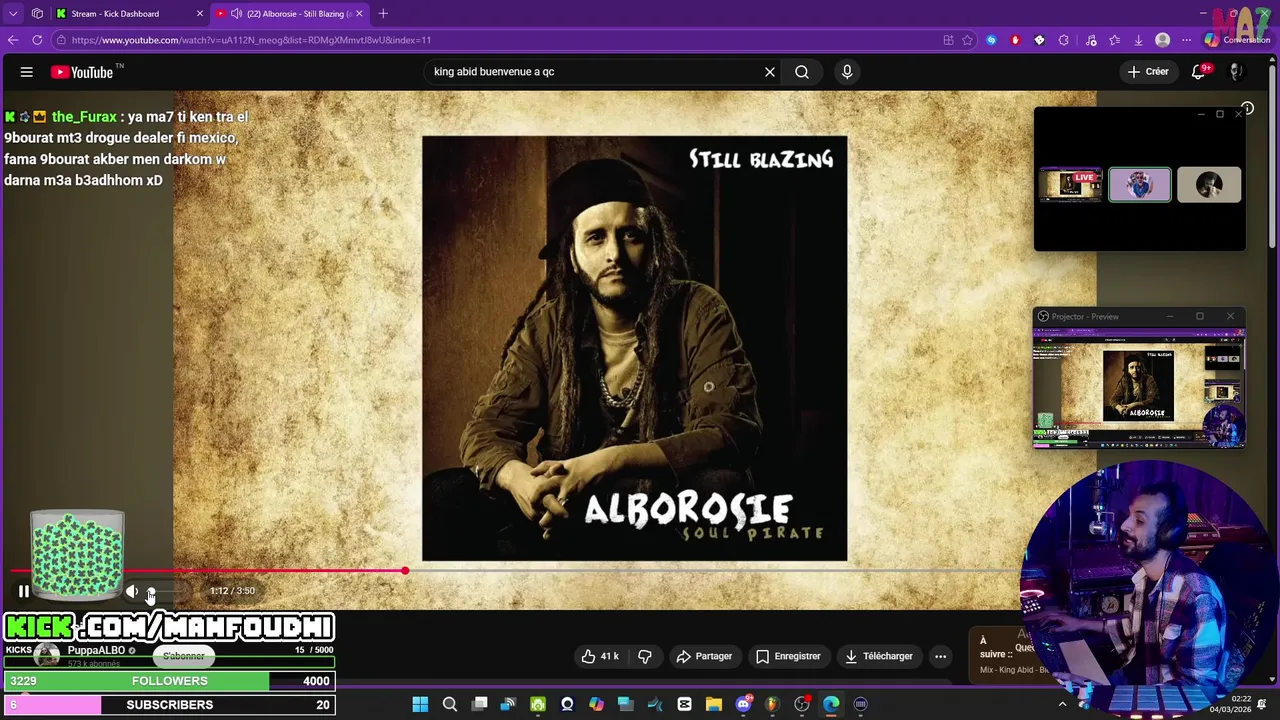Add this page to favorites with the star
Screen dimensions: 1280x720
(967, 40)
